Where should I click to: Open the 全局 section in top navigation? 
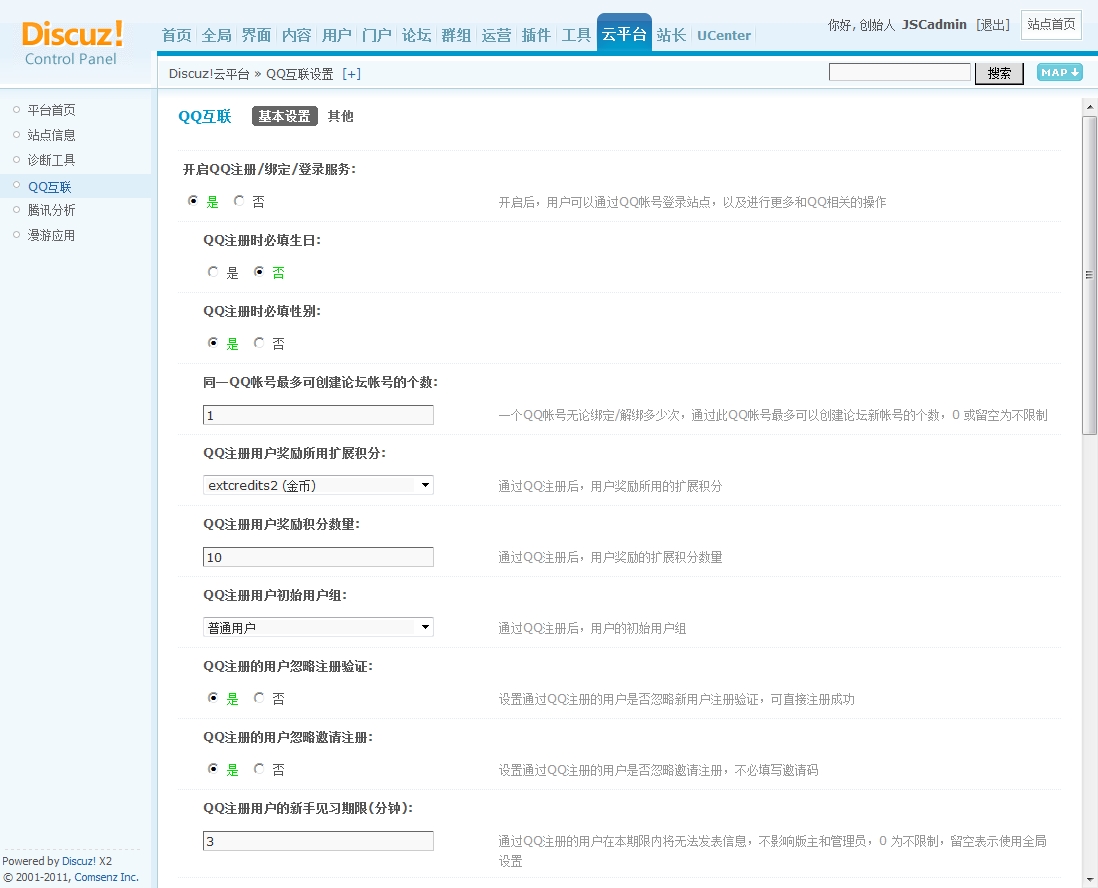[216, 34]
